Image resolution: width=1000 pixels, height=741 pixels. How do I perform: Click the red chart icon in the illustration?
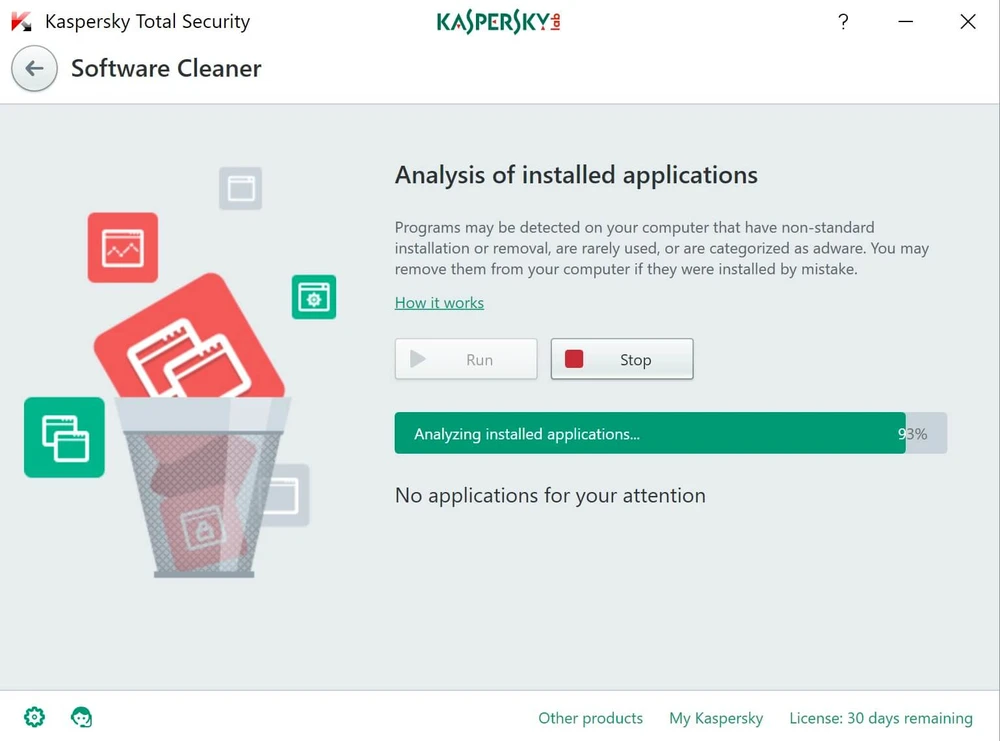[122, 247]
